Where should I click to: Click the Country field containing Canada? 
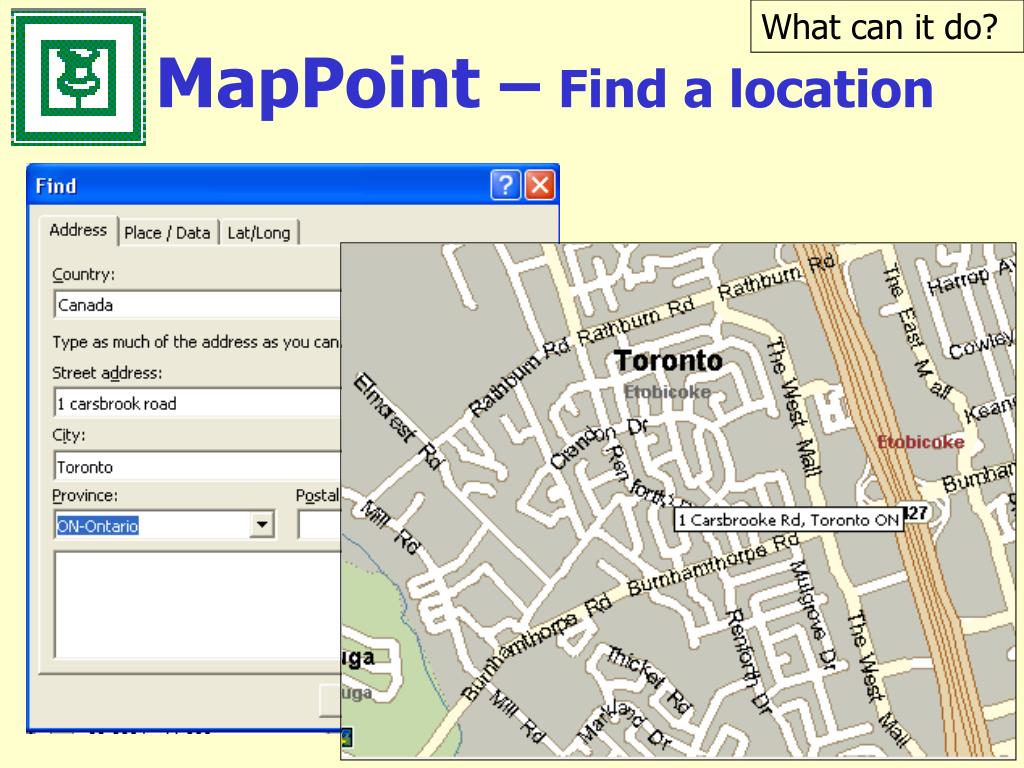coord(197,305)
